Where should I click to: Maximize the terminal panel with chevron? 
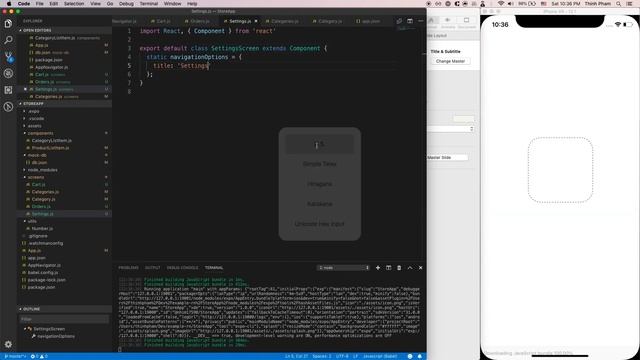coord(410,268)
